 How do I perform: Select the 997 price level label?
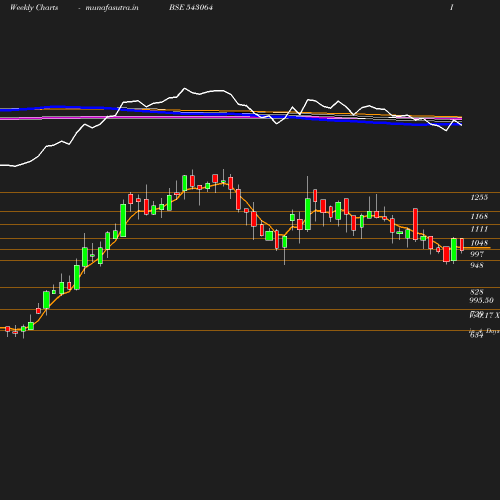(477, 254)
